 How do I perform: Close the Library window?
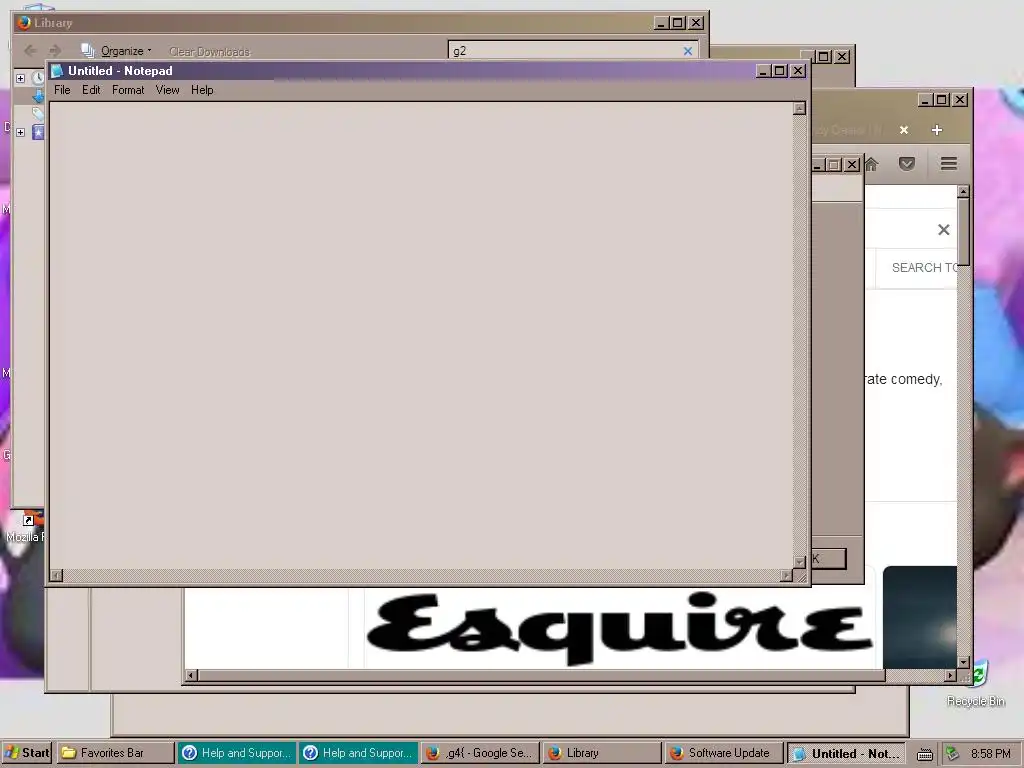click(696, 23)
